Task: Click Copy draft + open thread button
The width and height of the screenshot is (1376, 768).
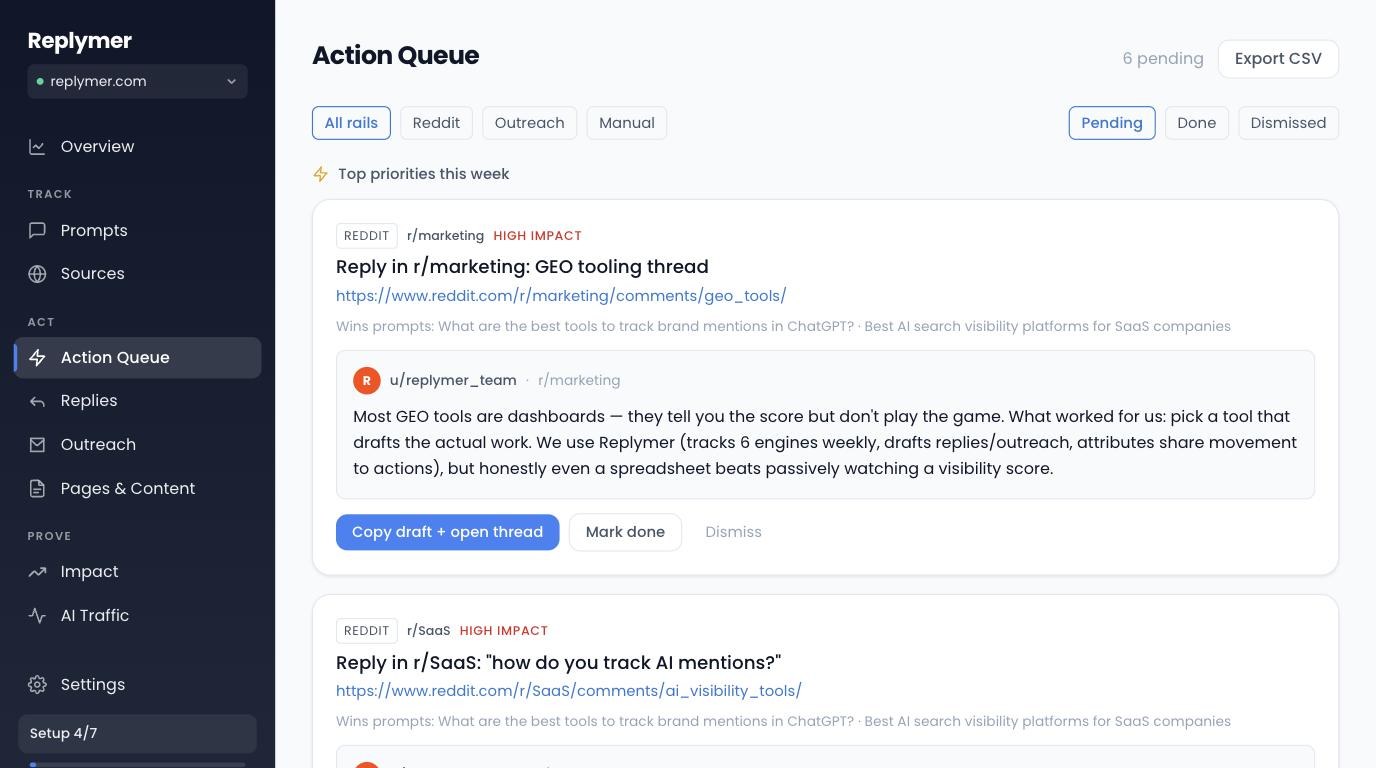Action: [x=447, y=532]
